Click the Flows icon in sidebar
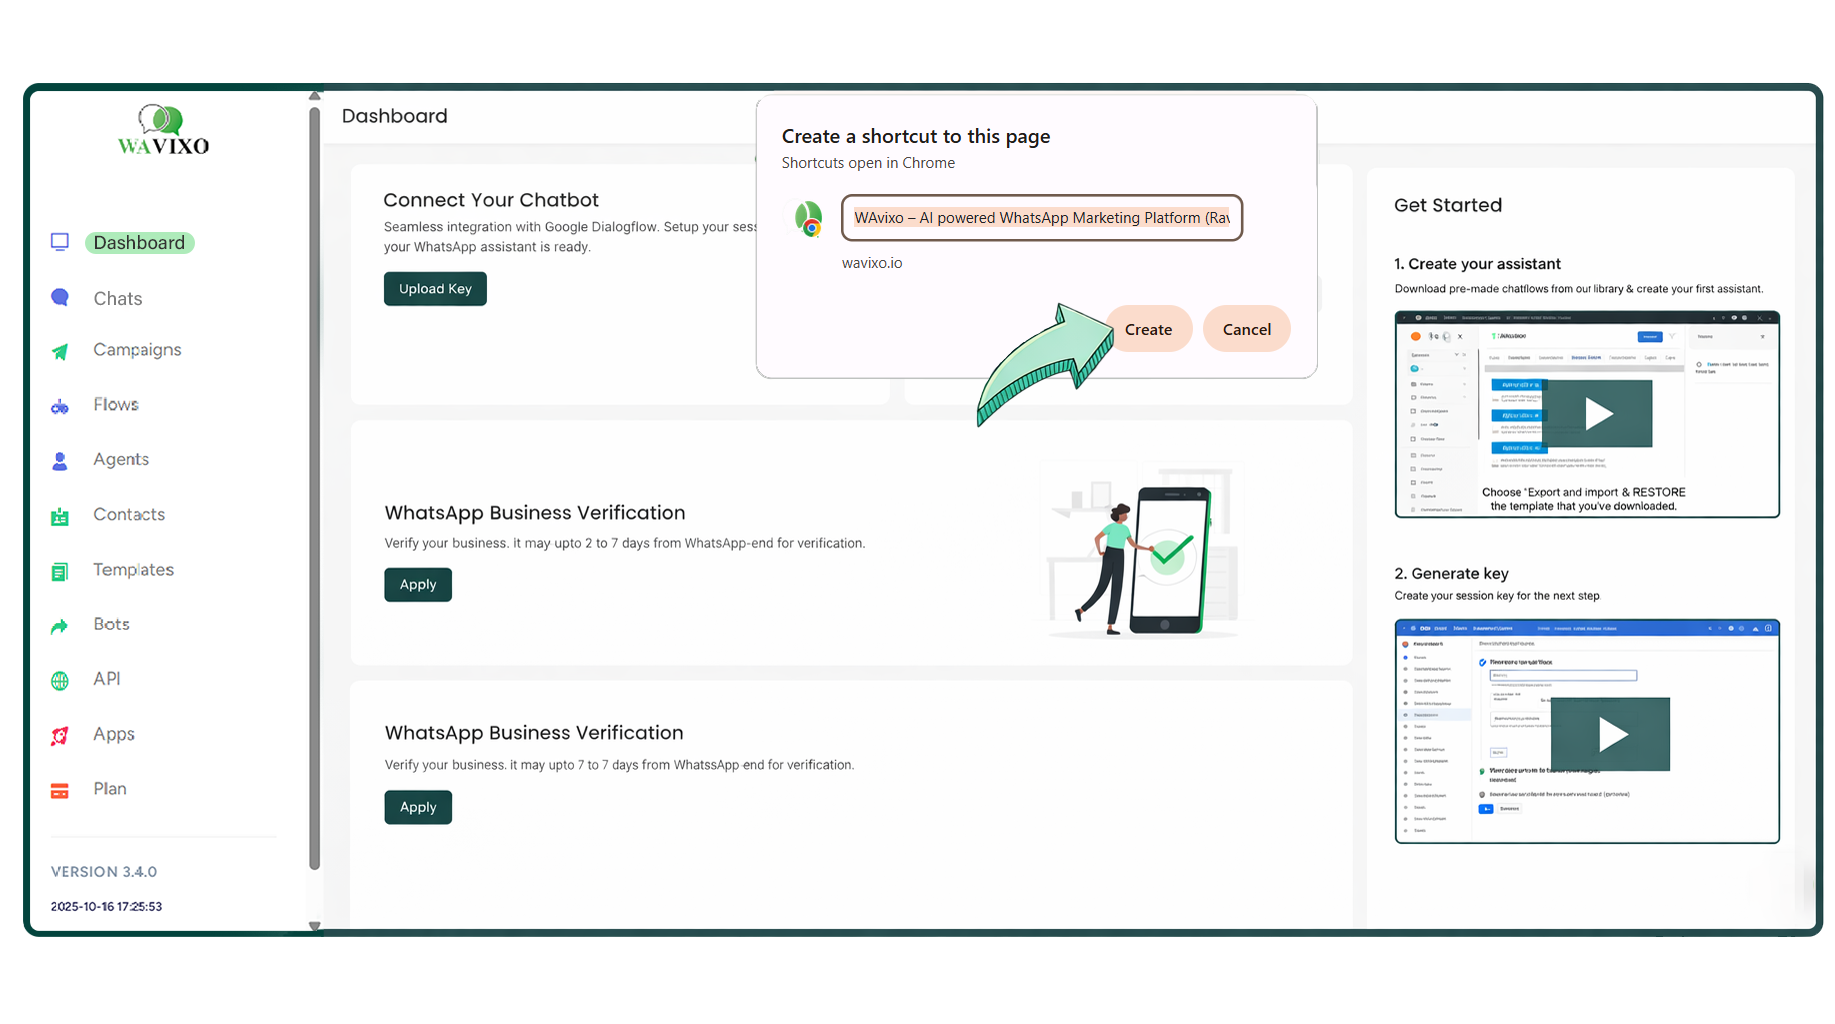The height and width of the screenshot is (1024, 1835). (60, 406)
